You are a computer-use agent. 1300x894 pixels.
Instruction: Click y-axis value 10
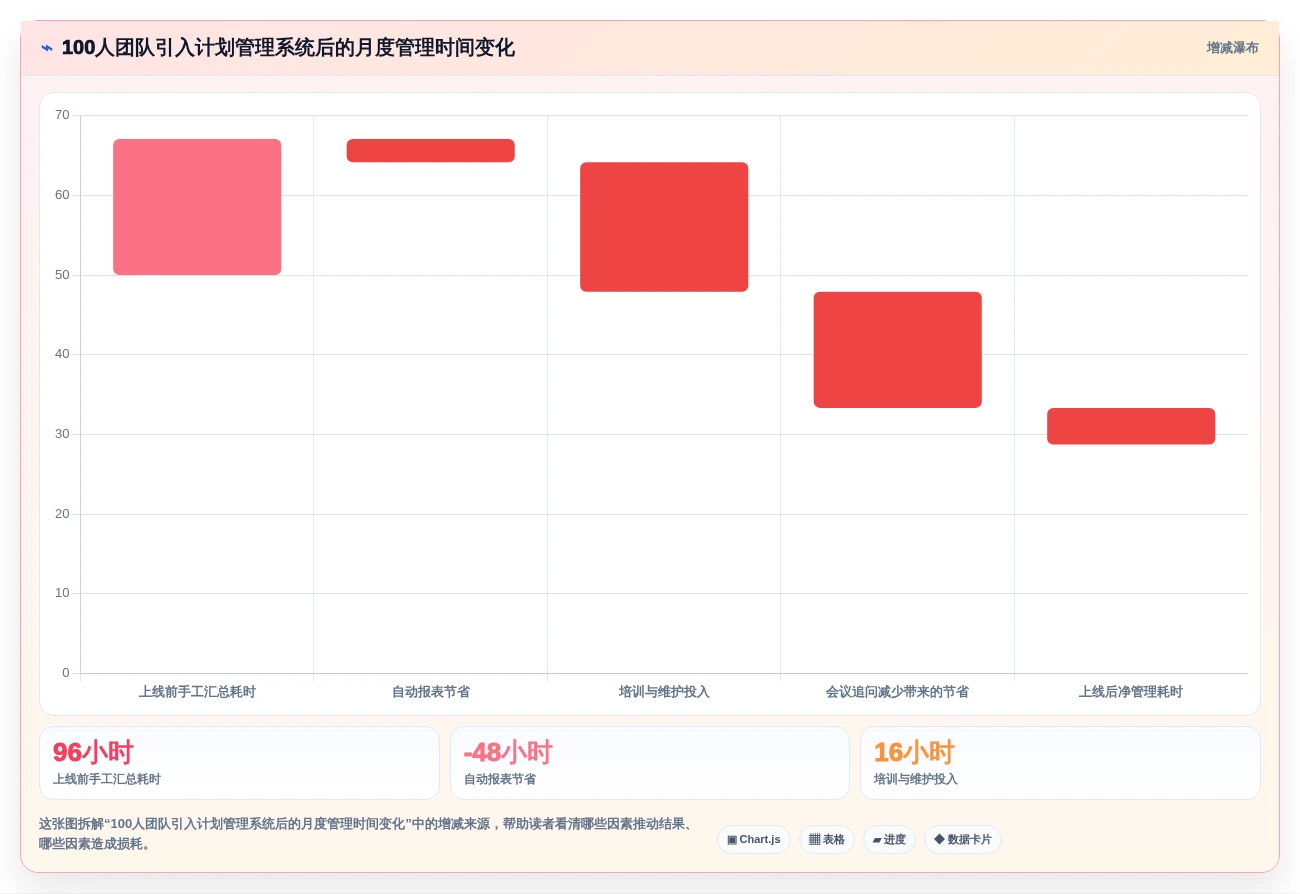pos(62,592)
